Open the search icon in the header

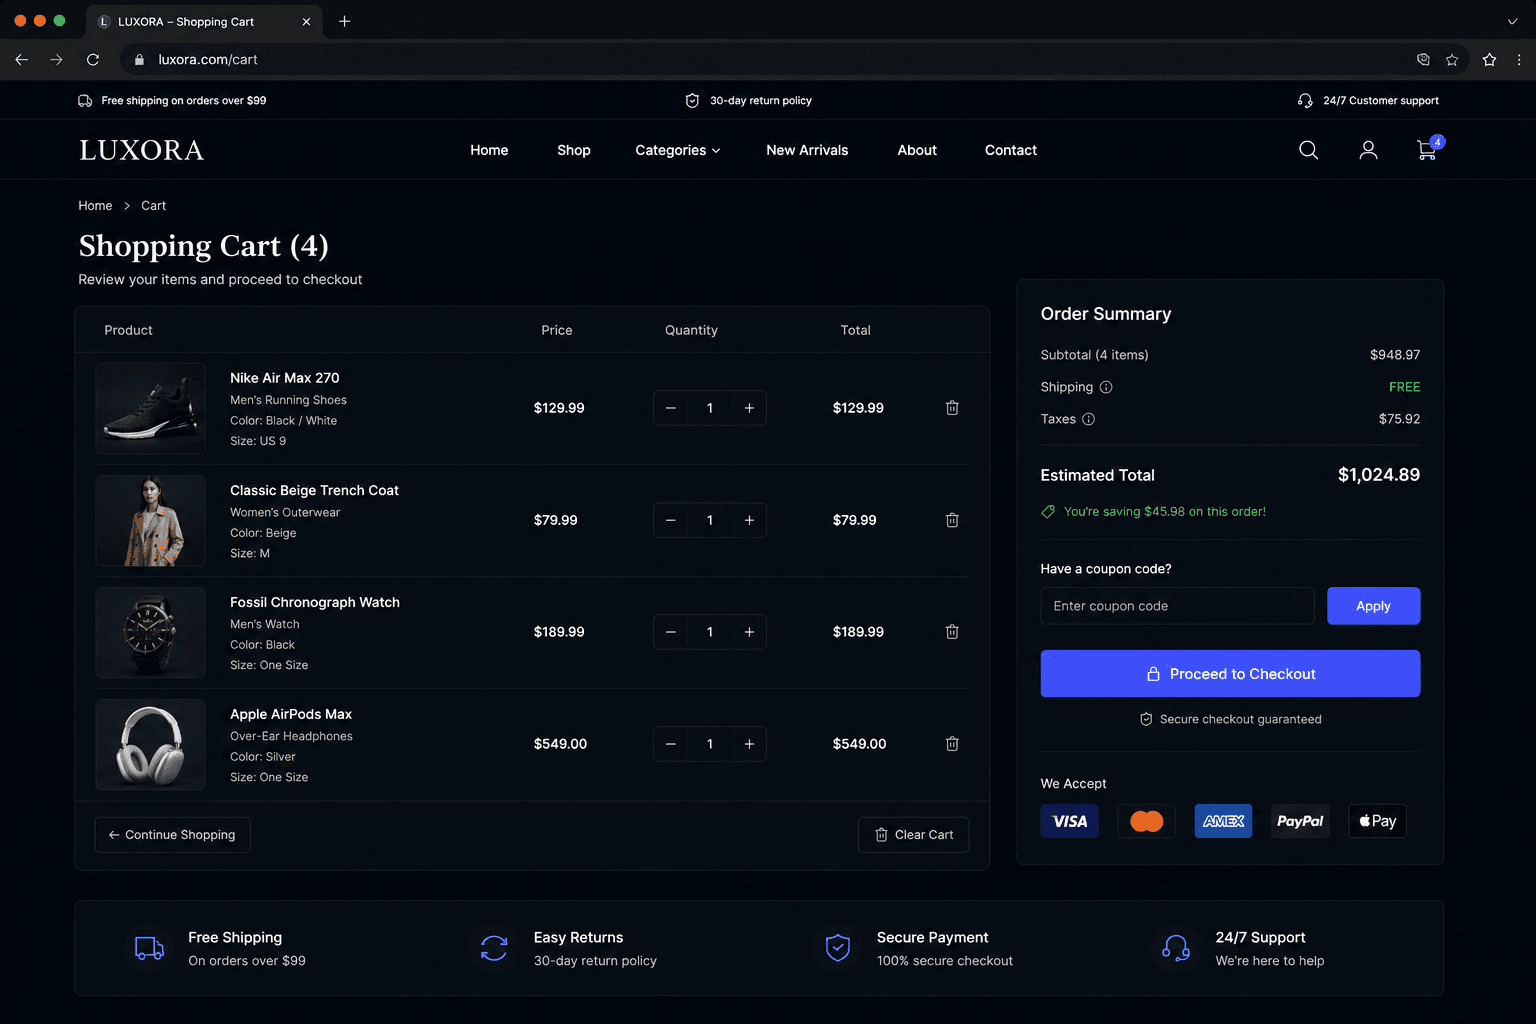tap(1308, 150)
